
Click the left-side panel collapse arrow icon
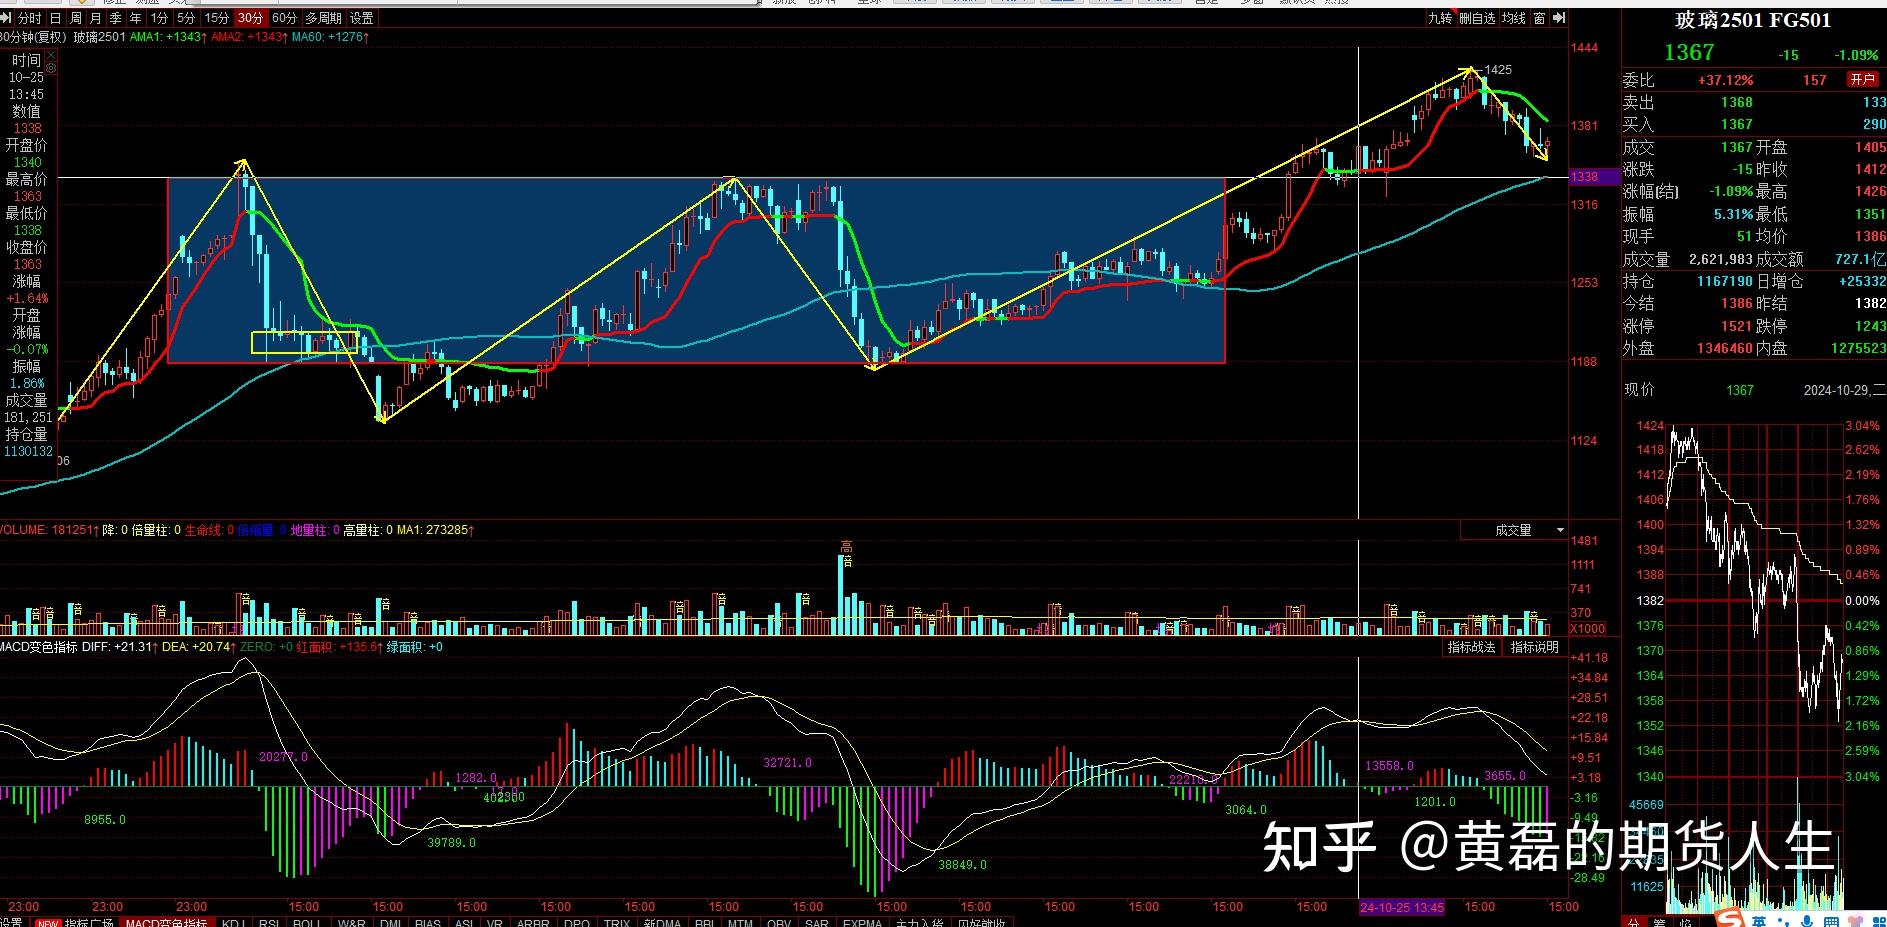tap(8, 18)
